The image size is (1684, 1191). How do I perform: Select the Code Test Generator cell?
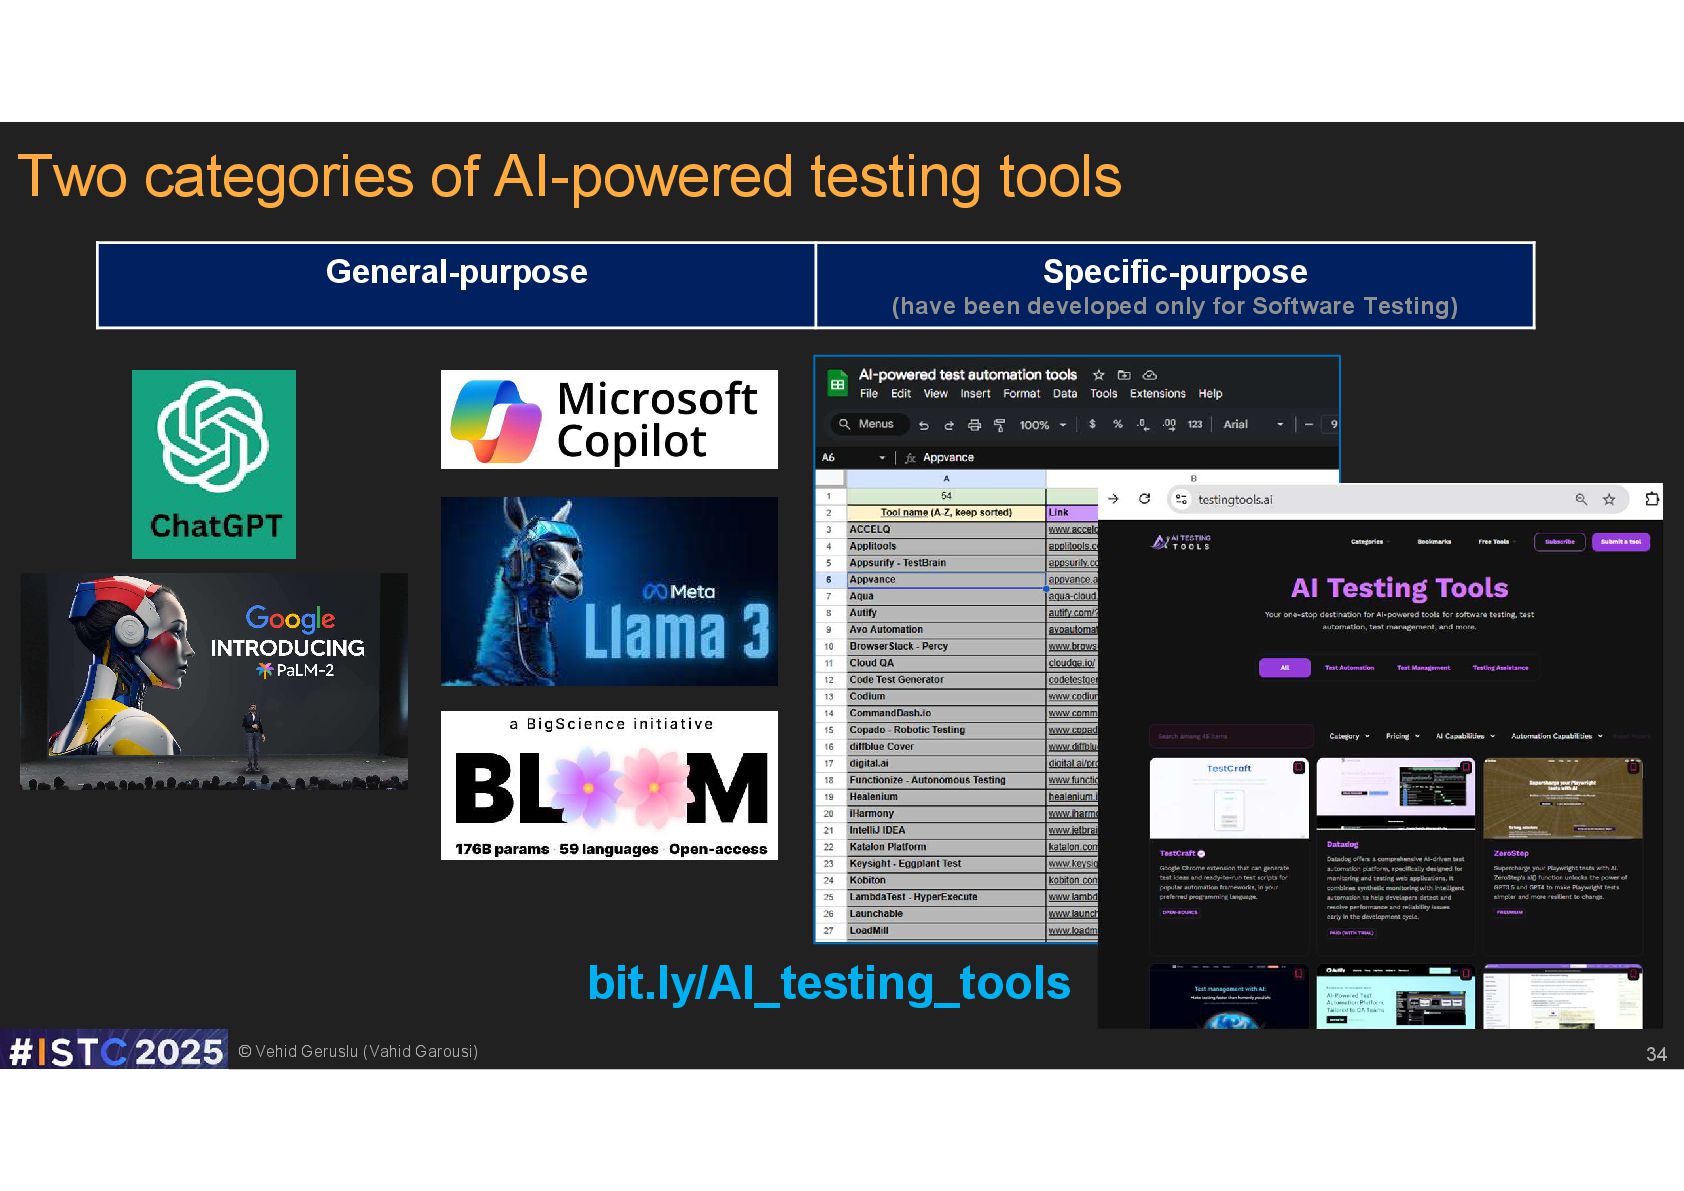[946, 680]
